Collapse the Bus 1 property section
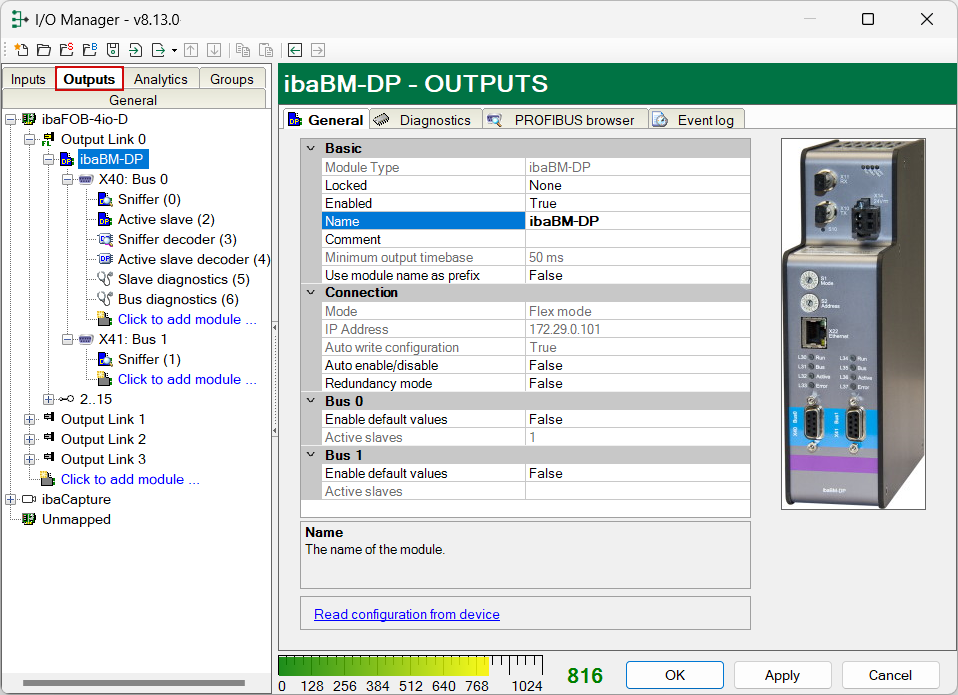 (311, 455)
